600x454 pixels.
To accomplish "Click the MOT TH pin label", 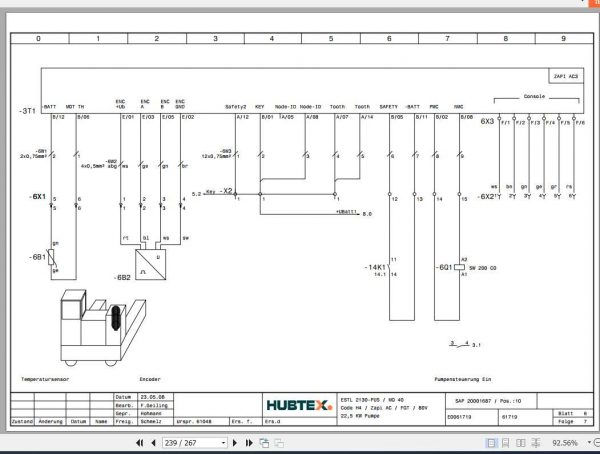I will [x=75, y=107].
